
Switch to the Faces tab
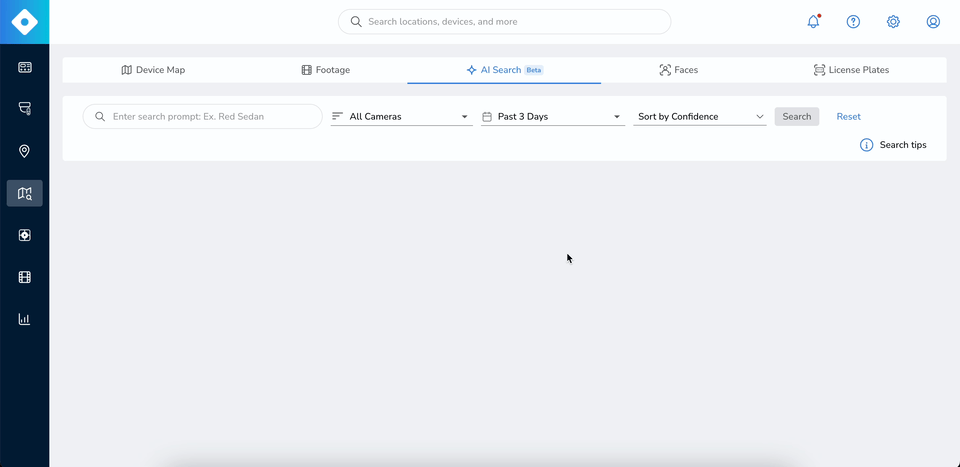coord(678,70)
